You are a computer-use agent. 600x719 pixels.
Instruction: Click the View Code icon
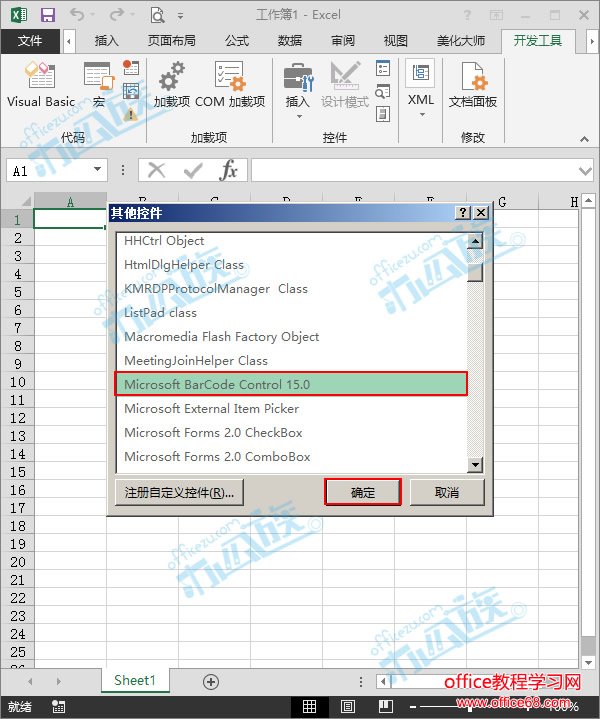coord(383,91)
